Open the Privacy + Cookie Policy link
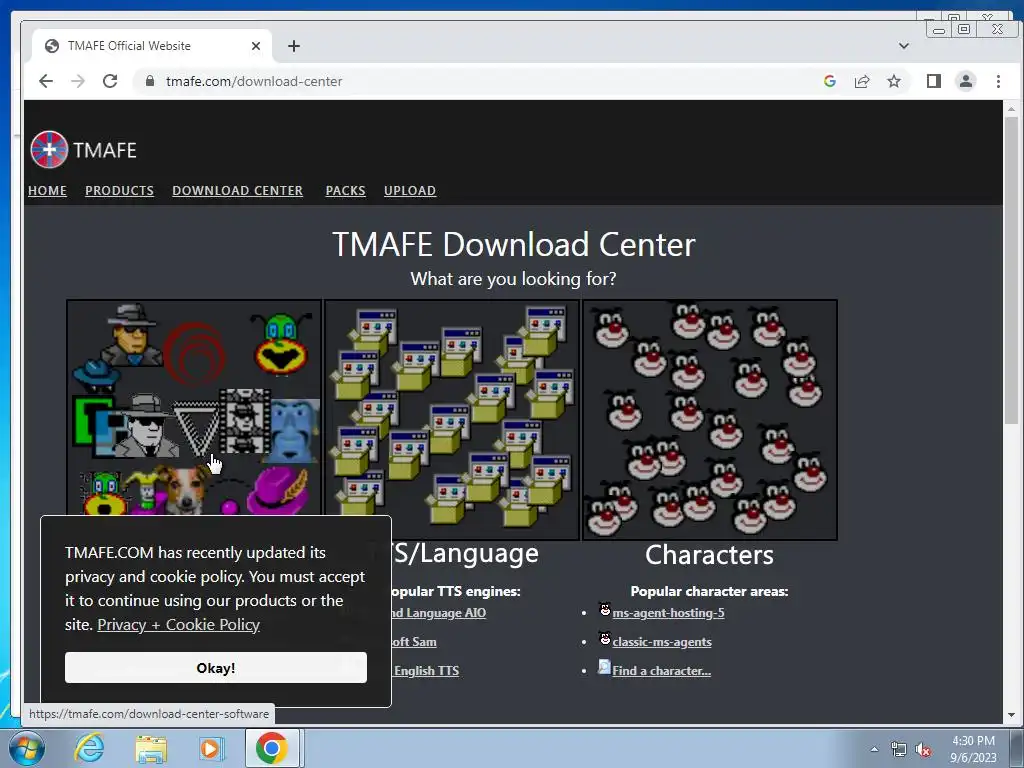 178,625
